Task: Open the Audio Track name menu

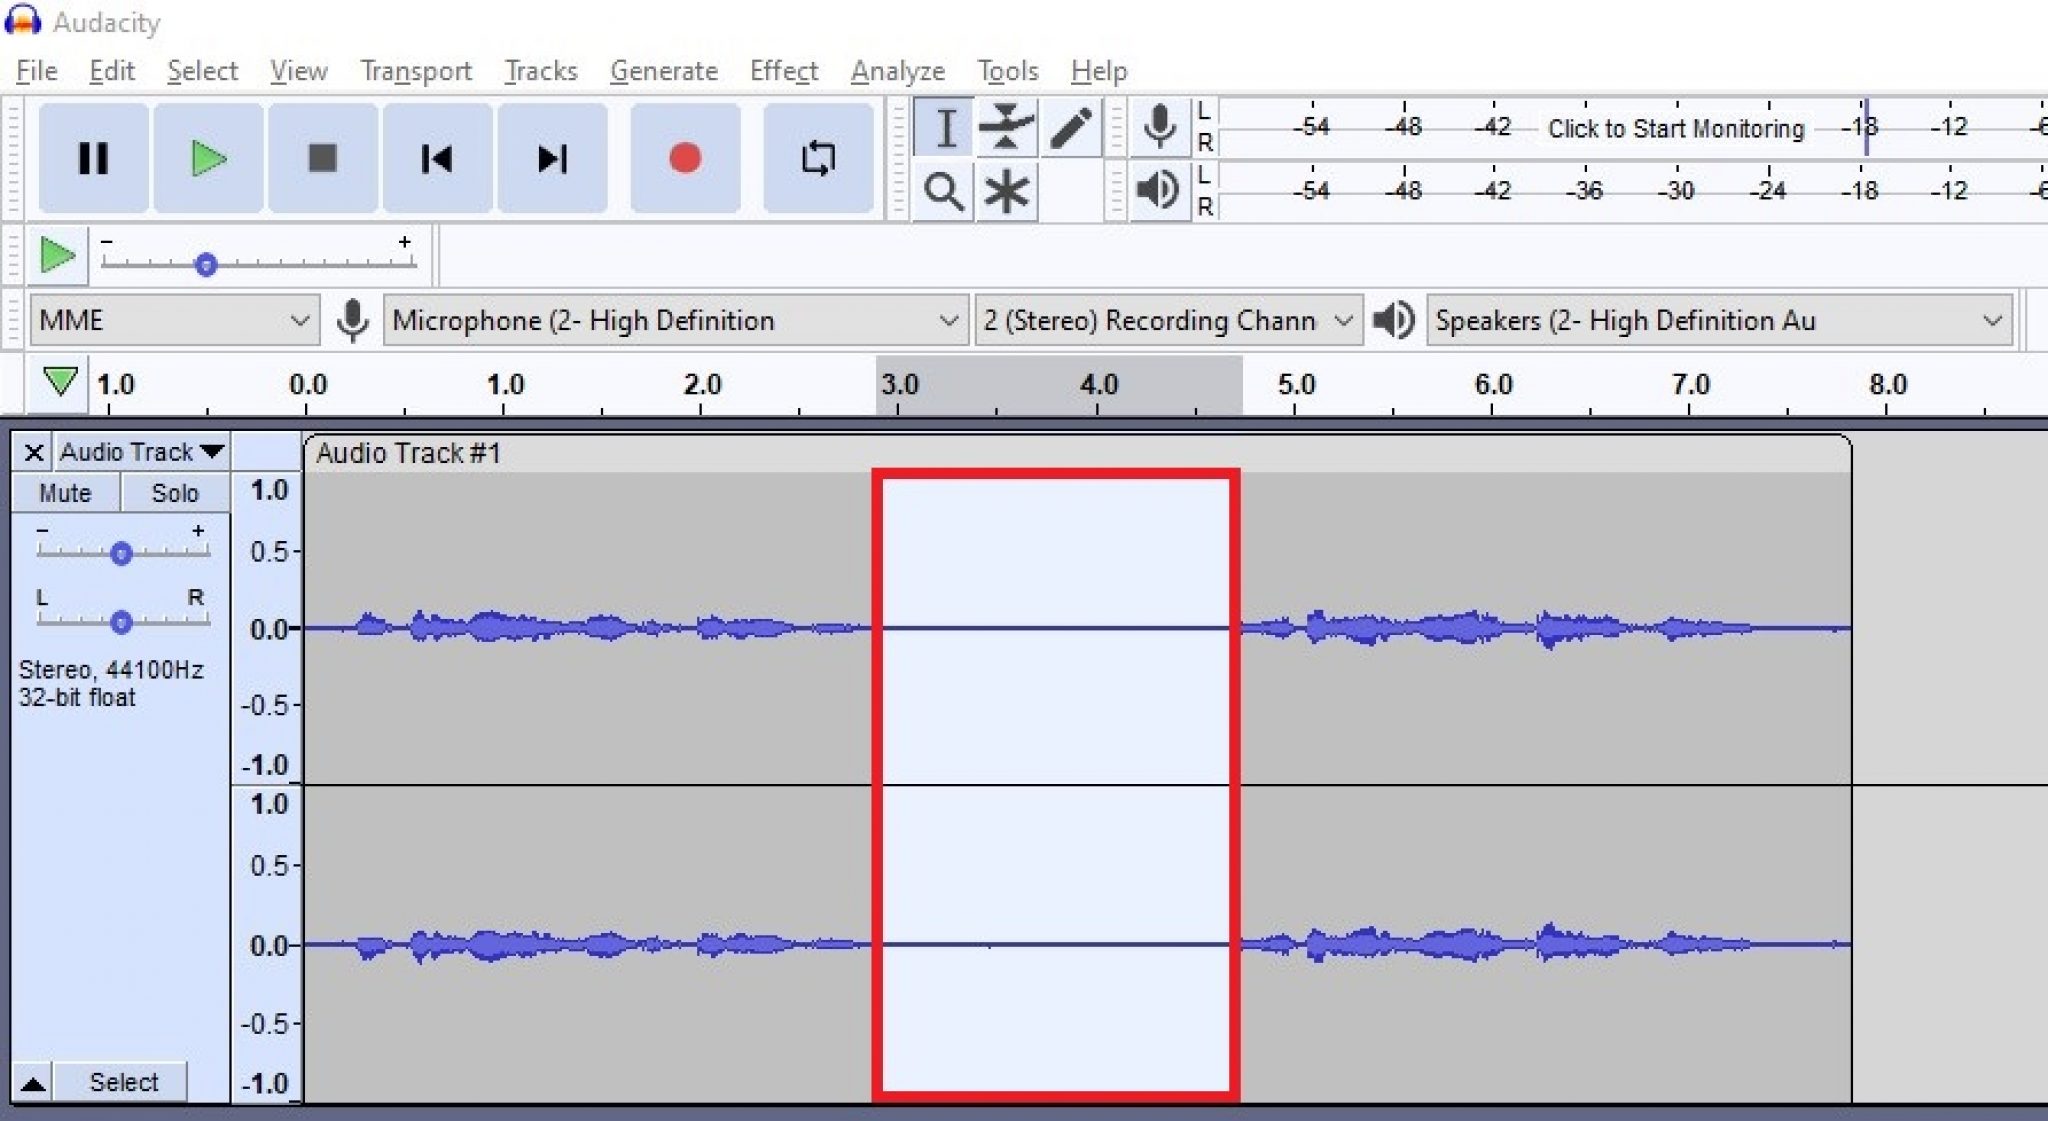Action: click(x=140, y=451)
